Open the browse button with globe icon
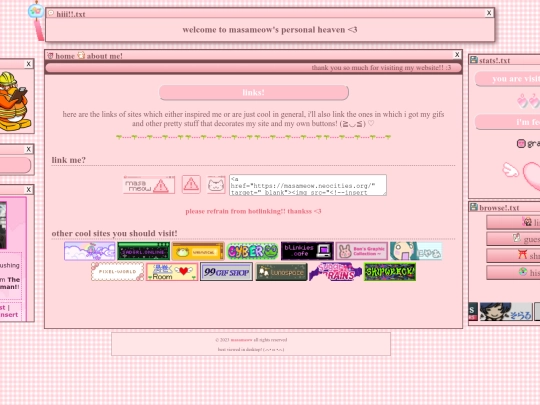Viewport: 540px width, 405px height. click(x=513, y=272)
